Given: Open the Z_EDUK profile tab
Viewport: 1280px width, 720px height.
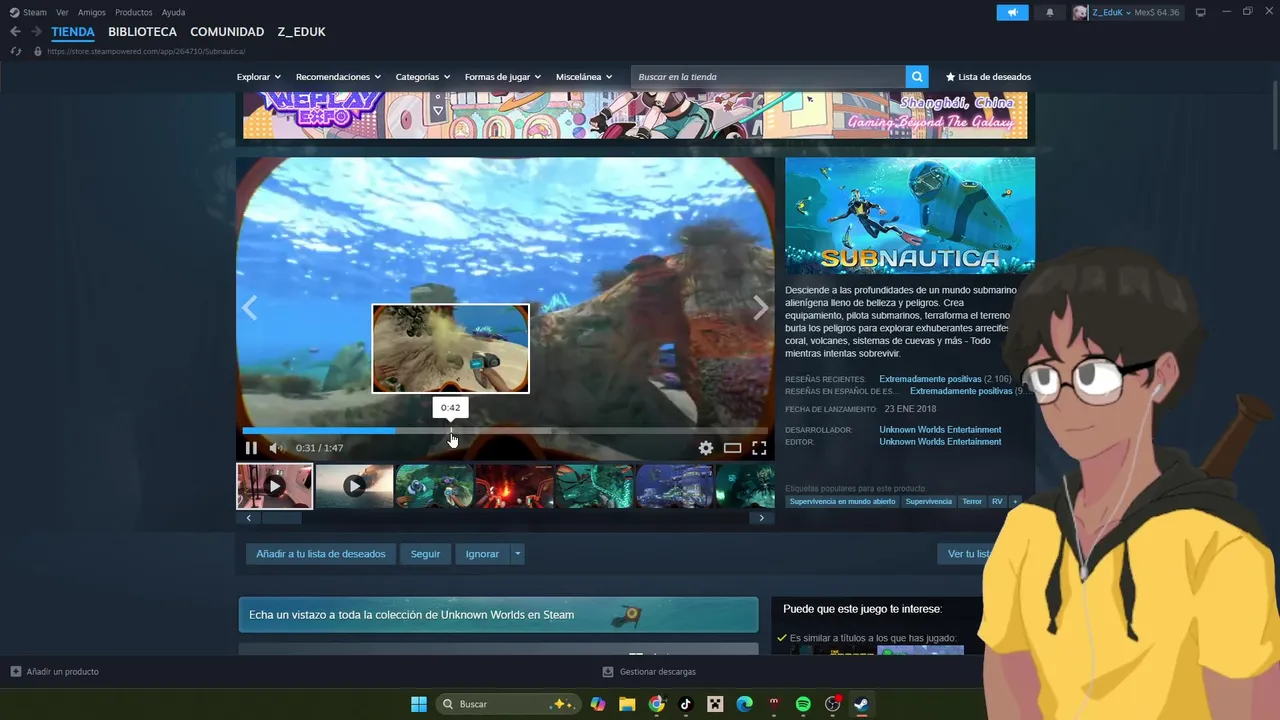Looking at the screenshot, I should pyautogui.click(x=302, y=32).
